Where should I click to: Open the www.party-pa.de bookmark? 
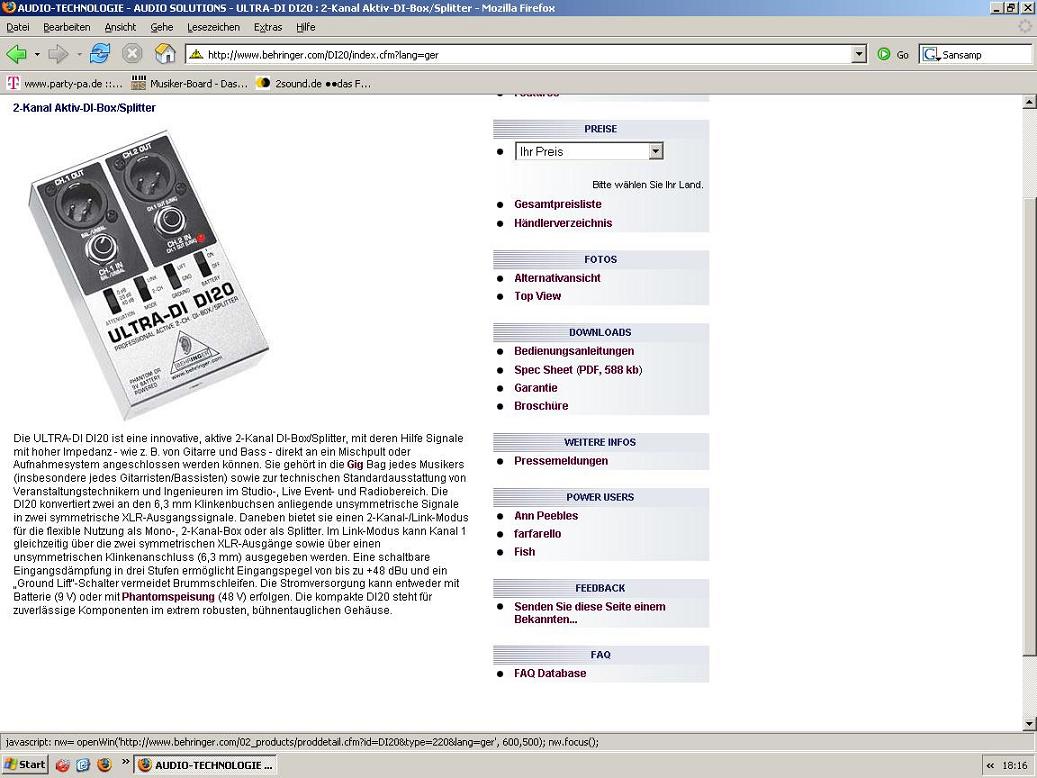pyautogui.click(x=65, y=83)
